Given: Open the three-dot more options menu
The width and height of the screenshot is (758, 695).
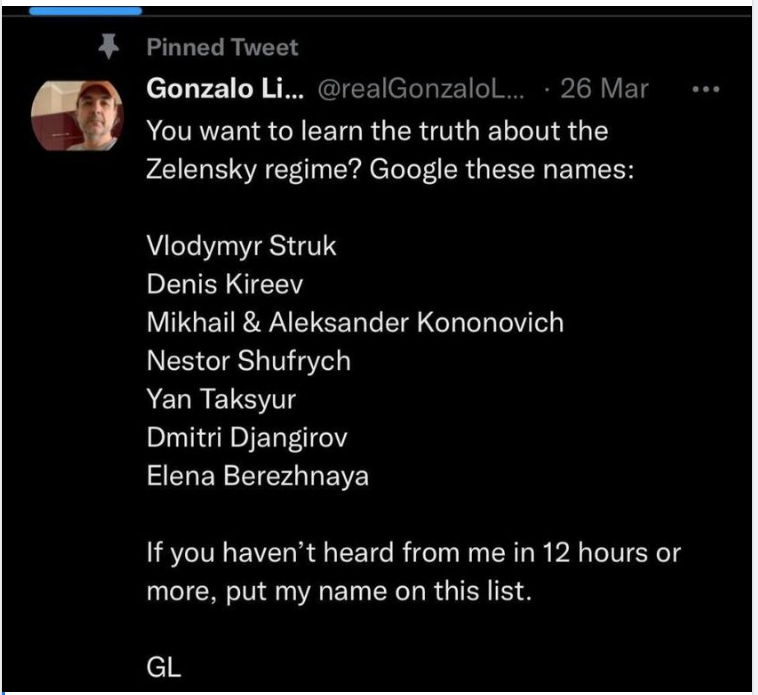Looking at the screenshot, I should click(x=706, y=89).
